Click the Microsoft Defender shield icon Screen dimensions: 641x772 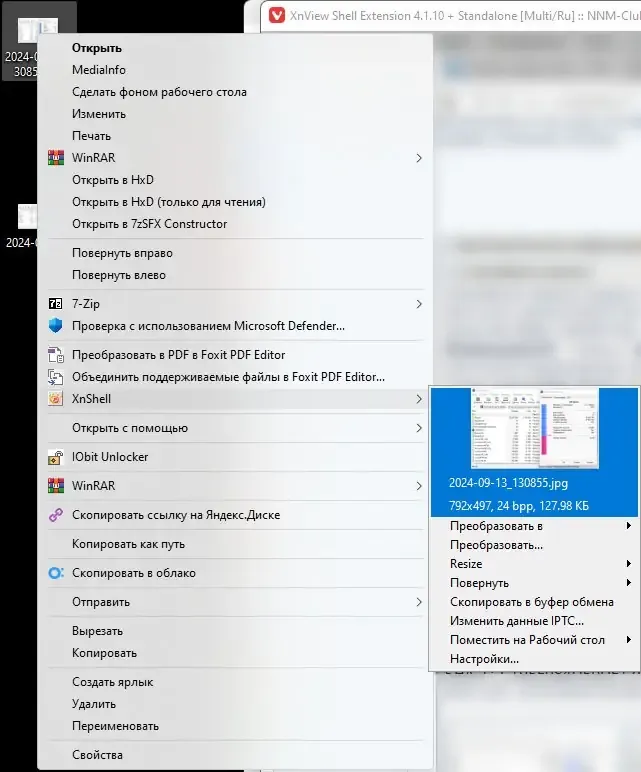click(x=56, y=325)
